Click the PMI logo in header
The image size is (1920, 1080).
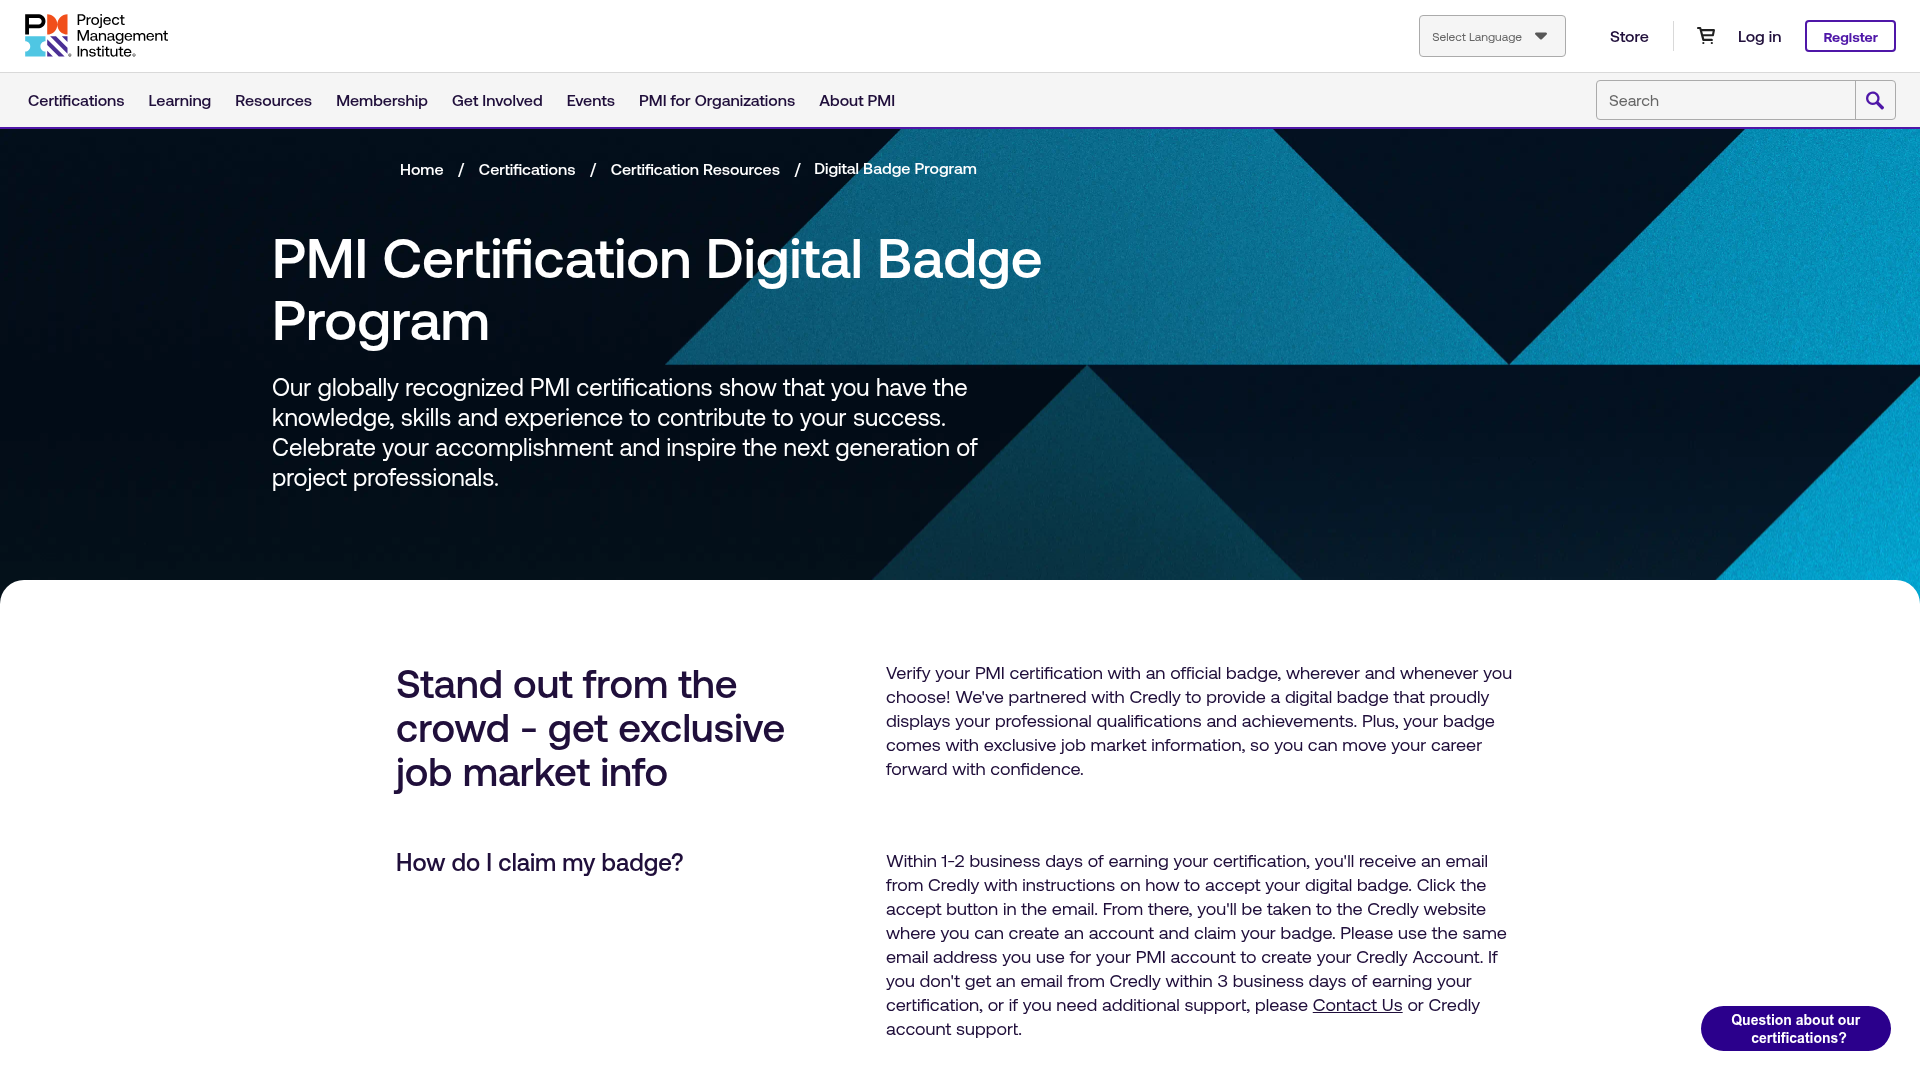coord(96,36)
